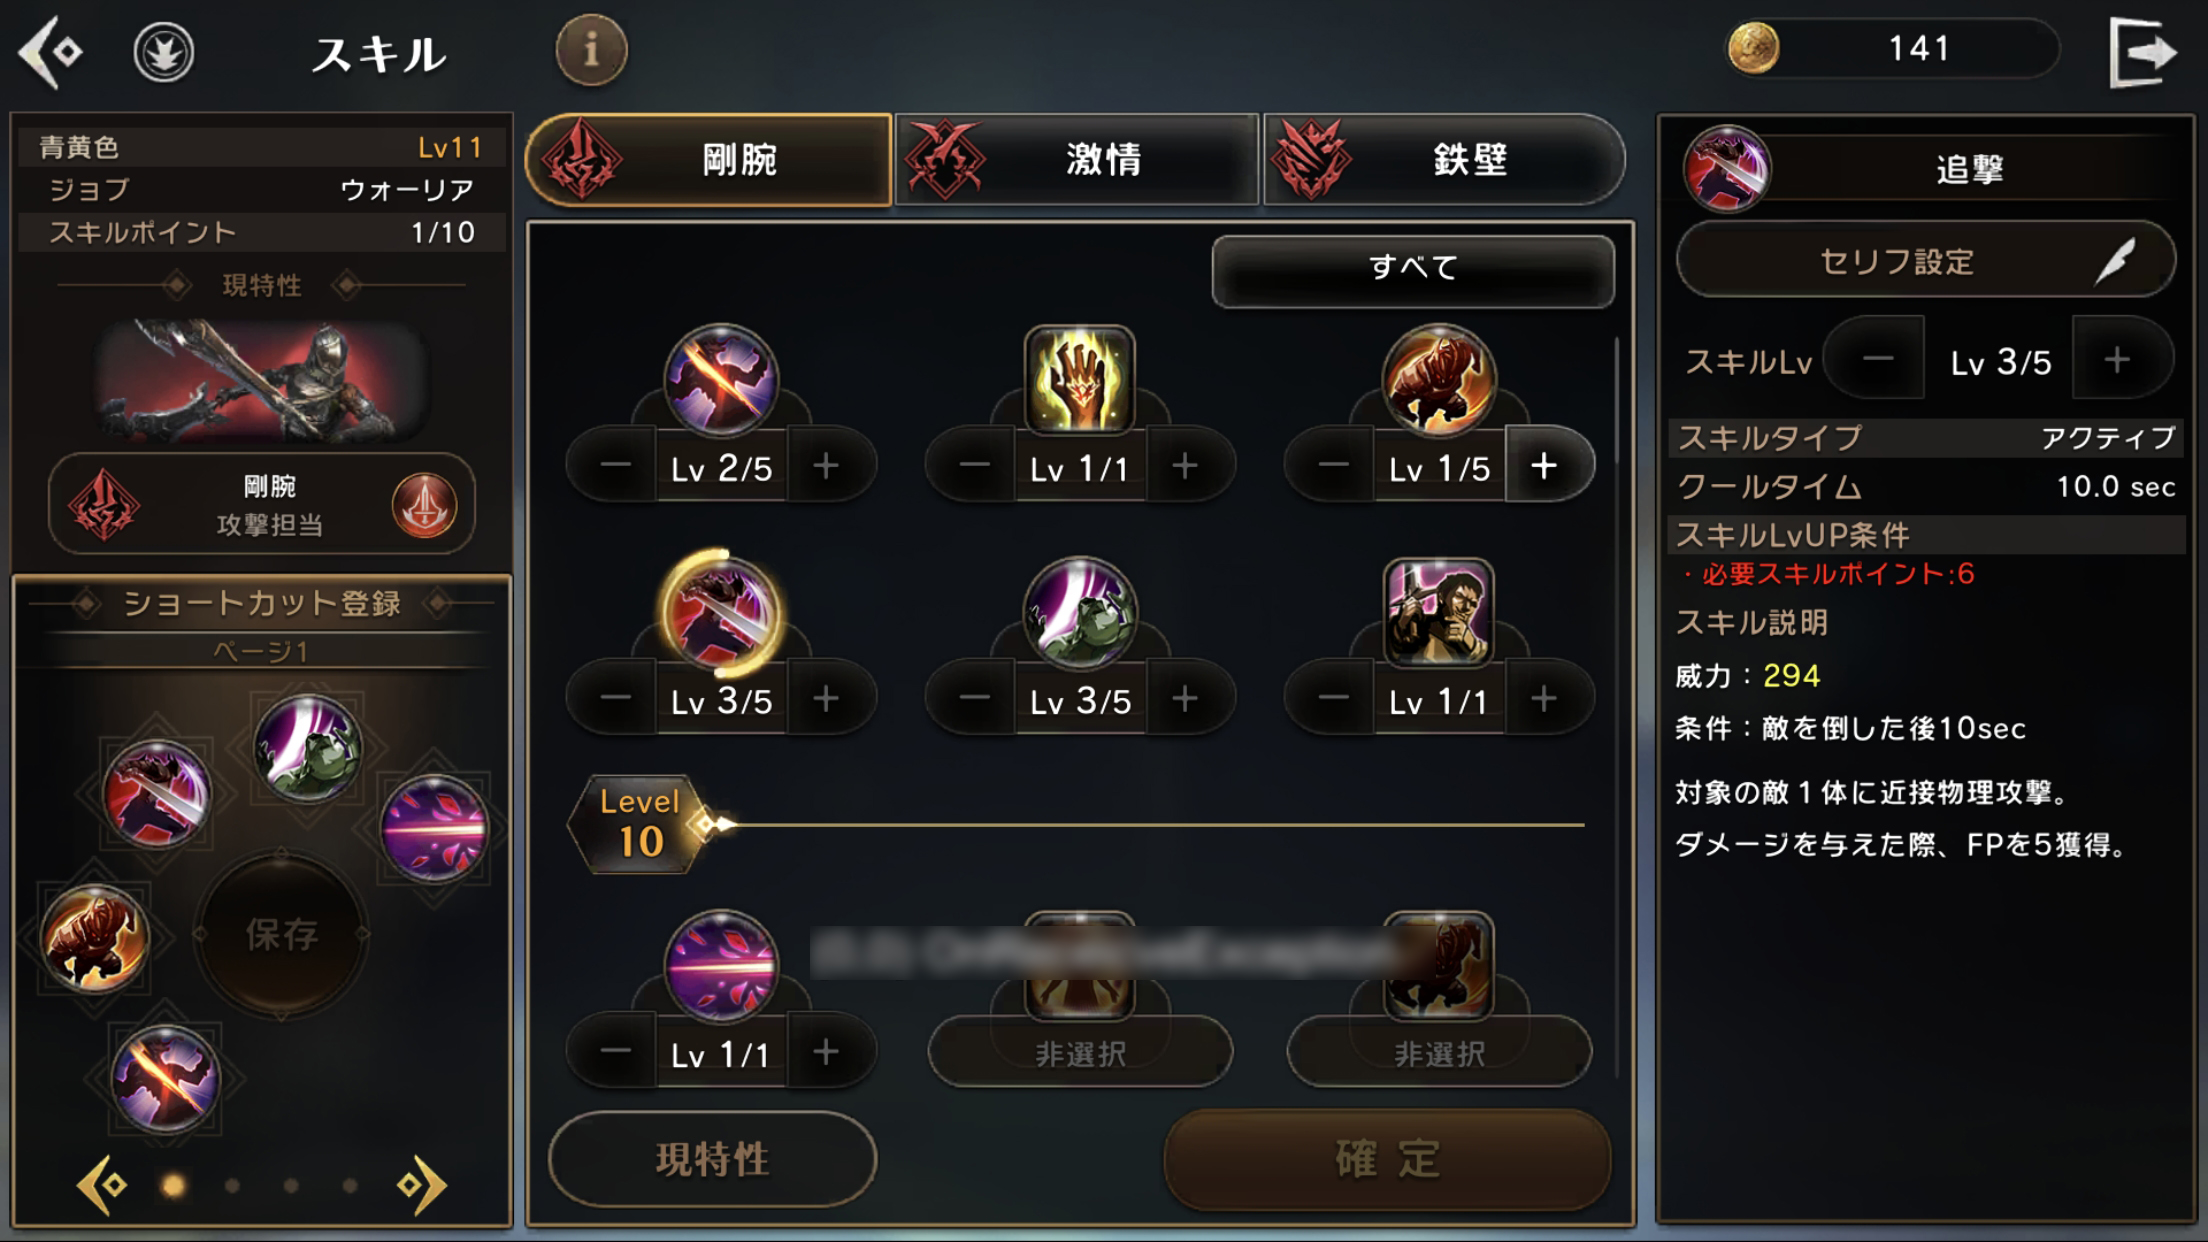
Task: Decrease the Lv 2/5 skill with minus
Action: click(616, 466)
